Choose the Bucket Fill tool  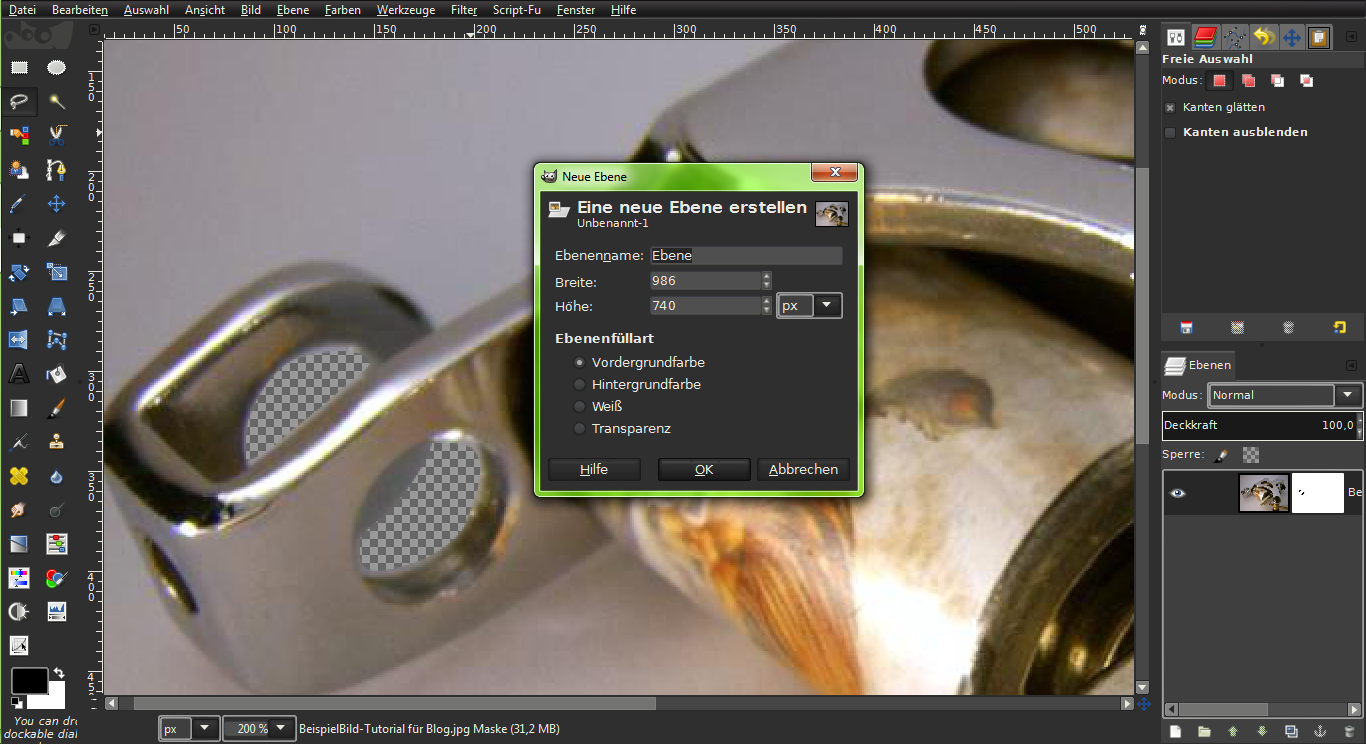56,373
